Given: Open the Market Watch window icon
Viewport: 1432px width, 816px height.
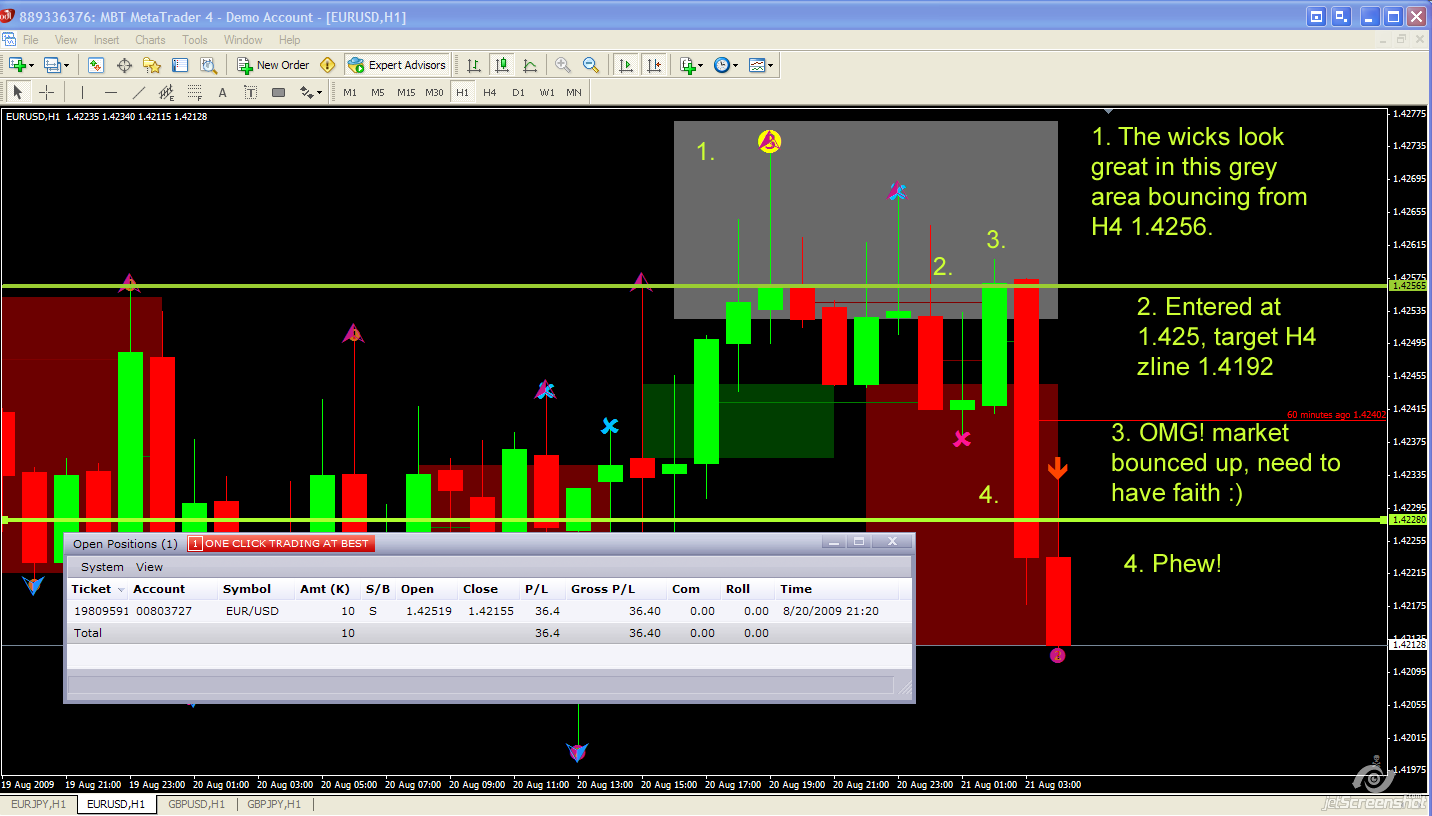Looking at the screenshot, I should (96, 65).
